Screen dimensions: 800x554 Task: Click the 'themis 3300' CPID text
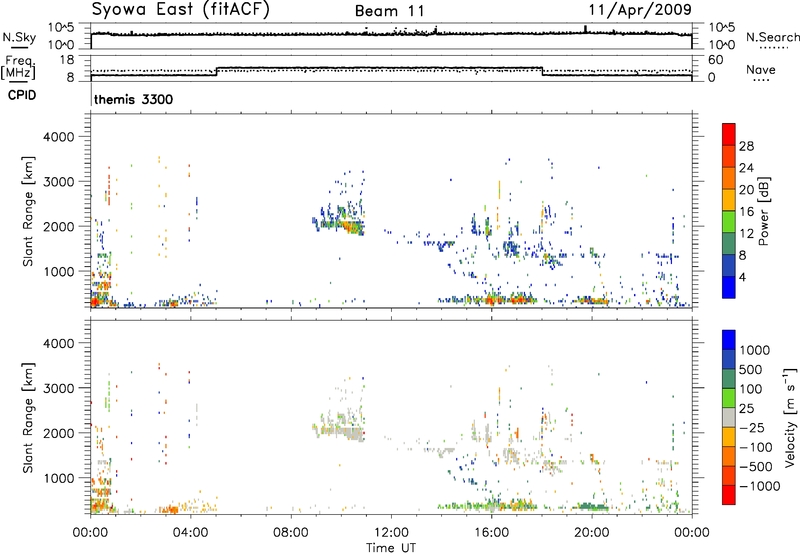pos(133,99)
